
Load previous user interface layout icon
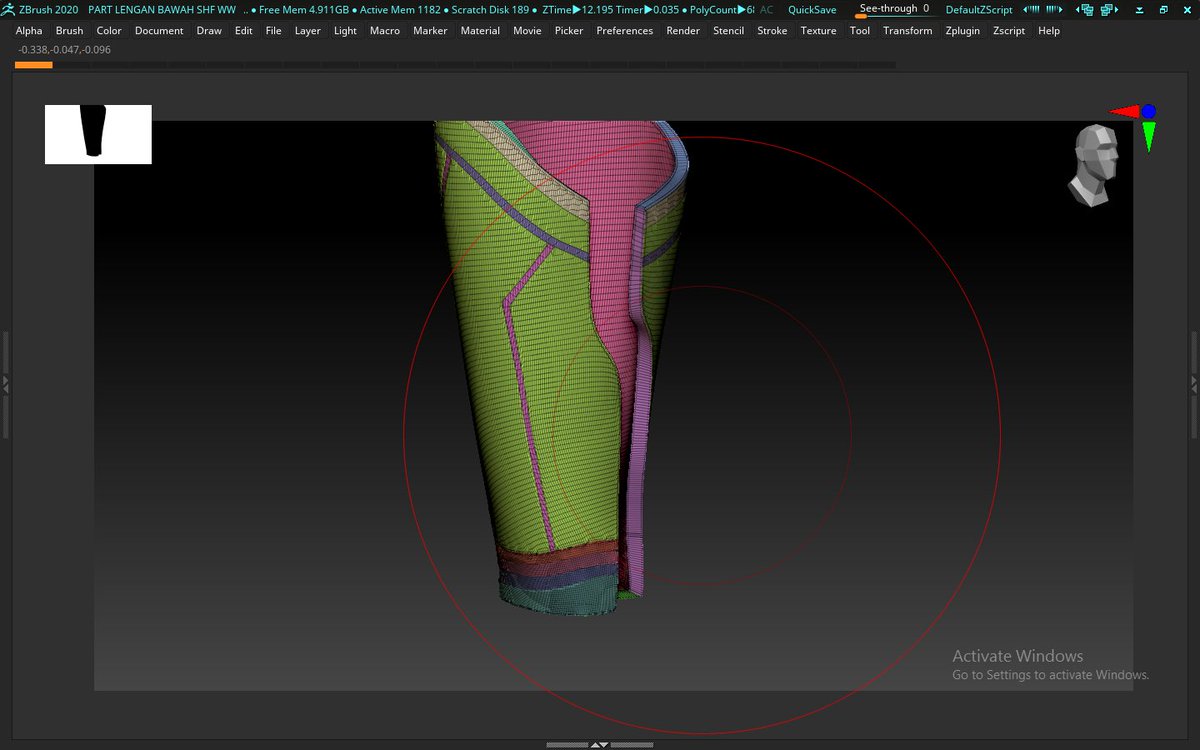click(1084, 10)
